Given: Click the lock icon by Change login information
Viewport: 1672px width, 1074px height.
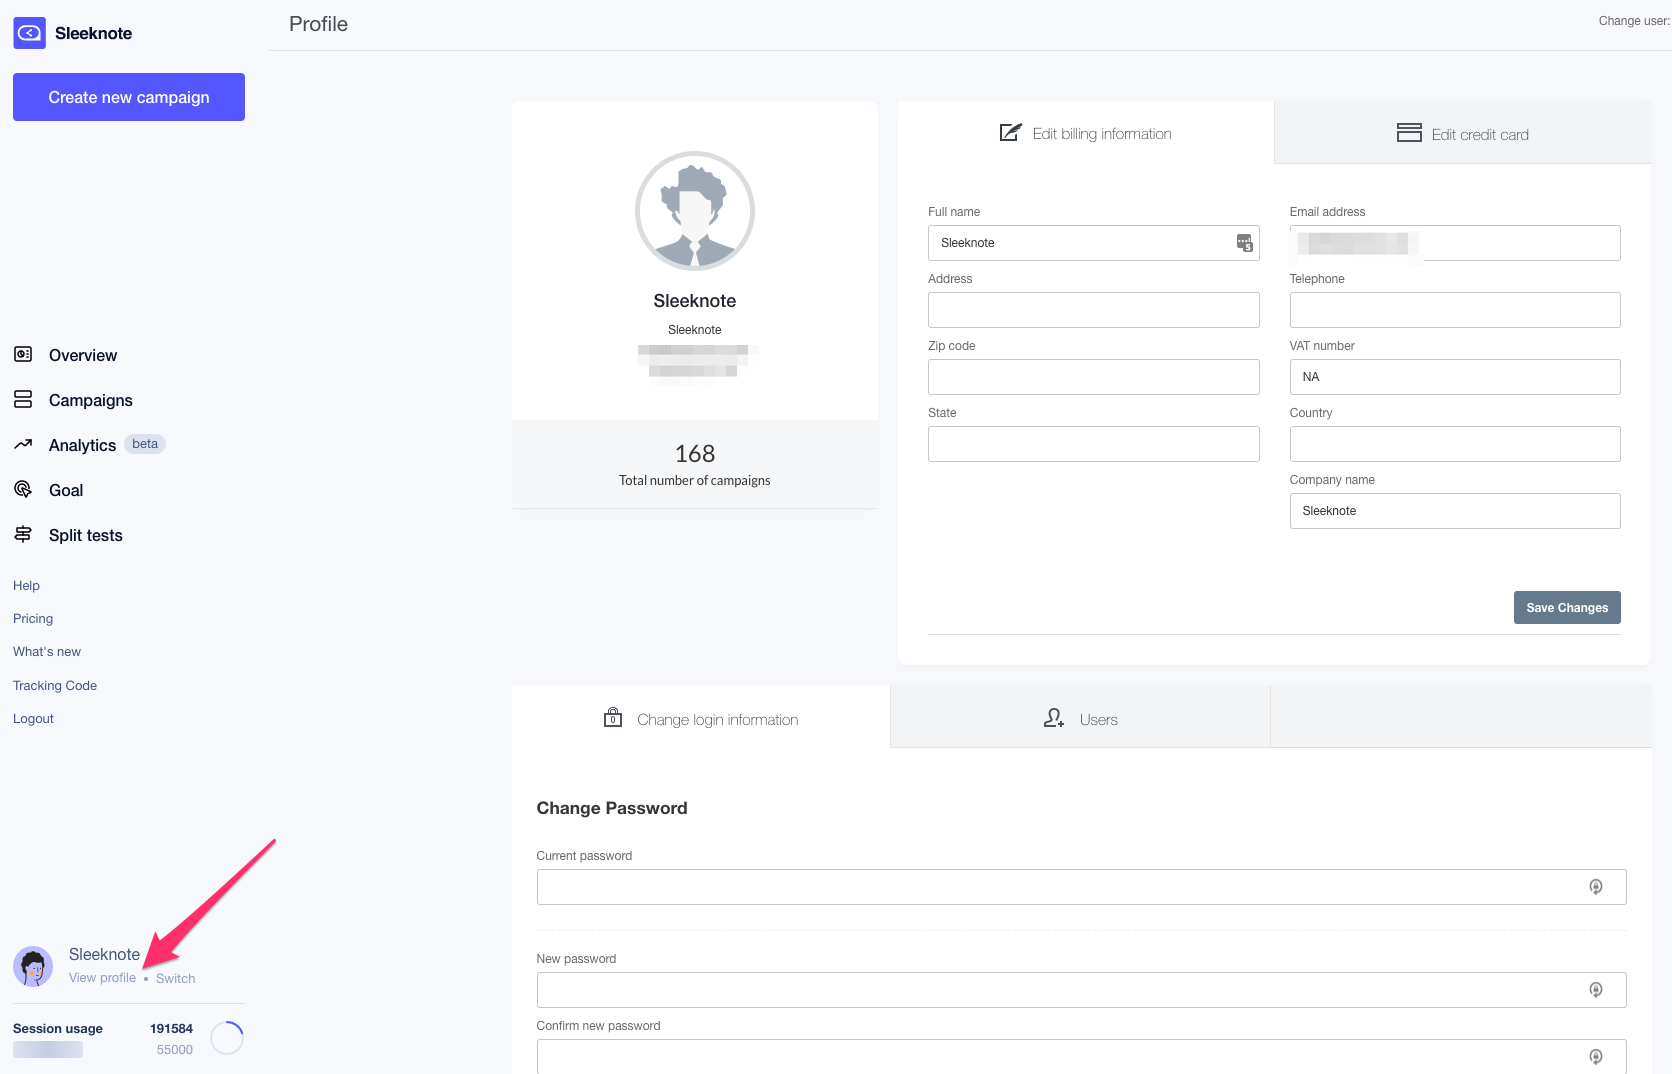Looking at the screenshot, I should click(x=613, y=717).
